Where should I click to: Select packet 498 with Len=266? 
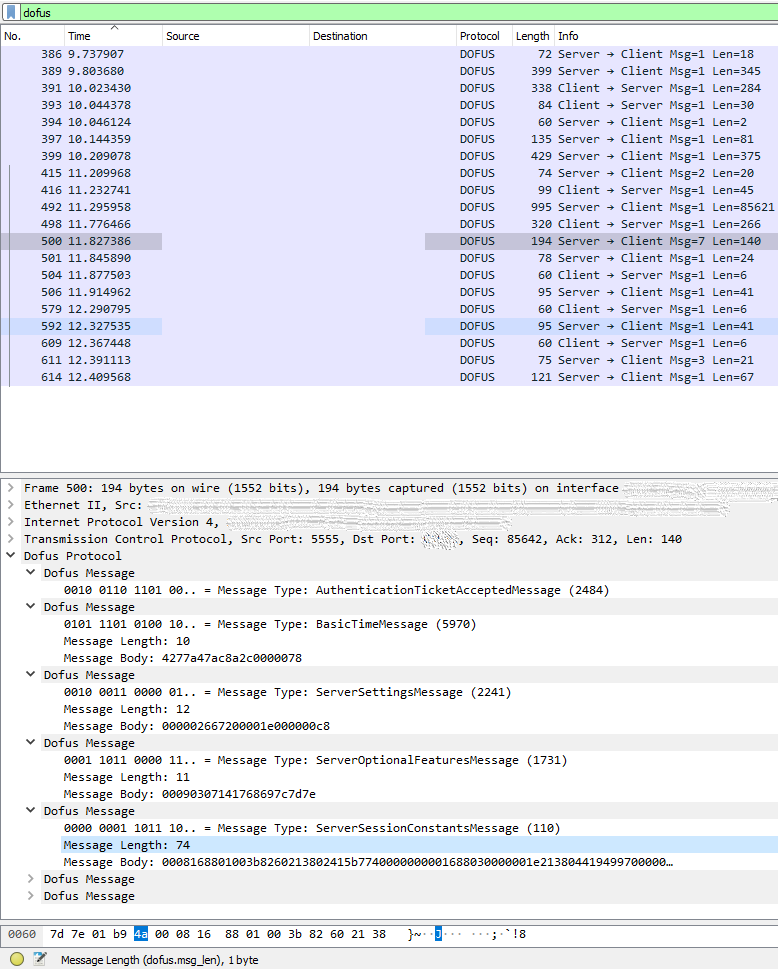[389, 224]
